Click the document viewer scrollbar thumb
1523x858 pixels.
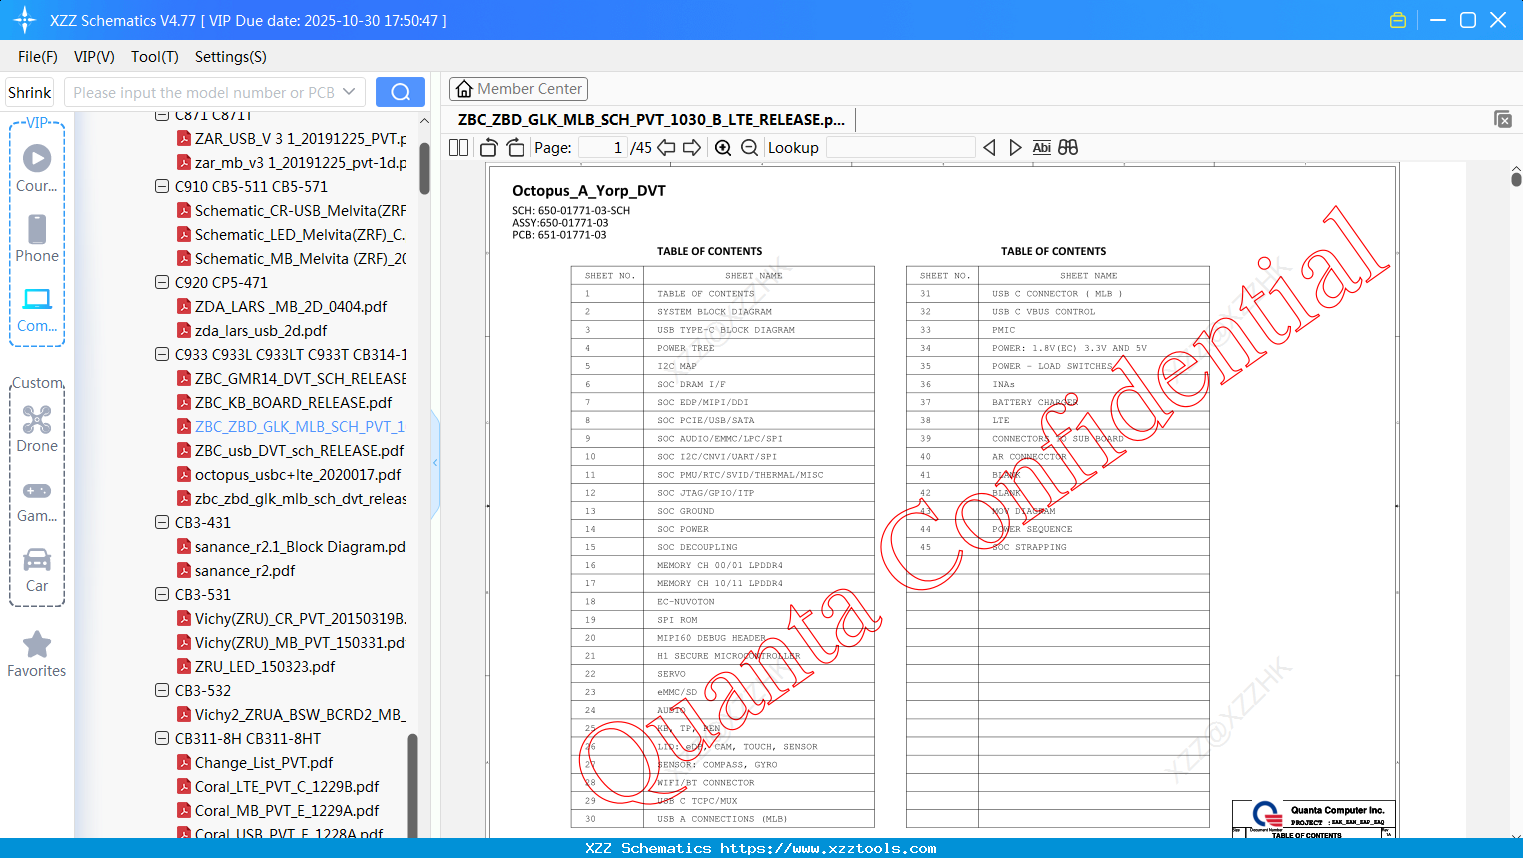pyautogui.click(x=1516, y=179)
